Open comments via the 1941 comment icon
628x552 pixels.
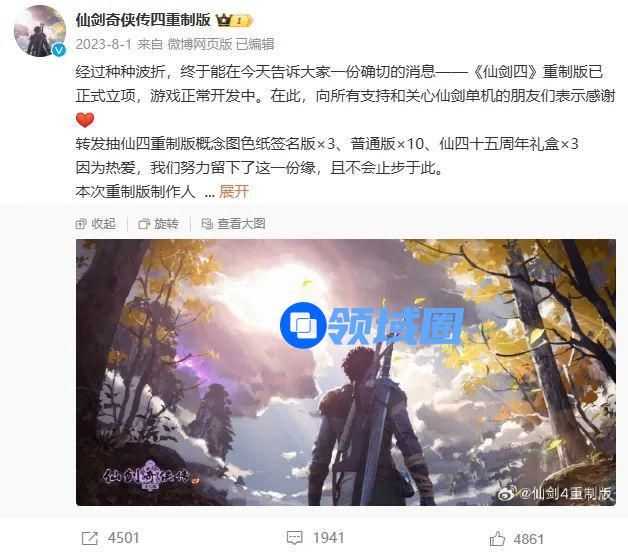294,538
